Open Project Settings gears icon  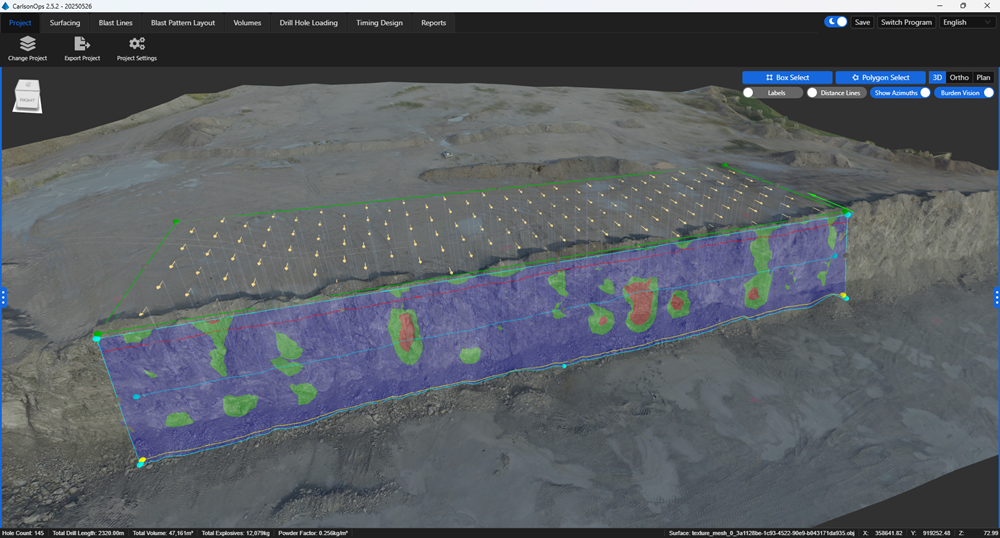point(137,45)
